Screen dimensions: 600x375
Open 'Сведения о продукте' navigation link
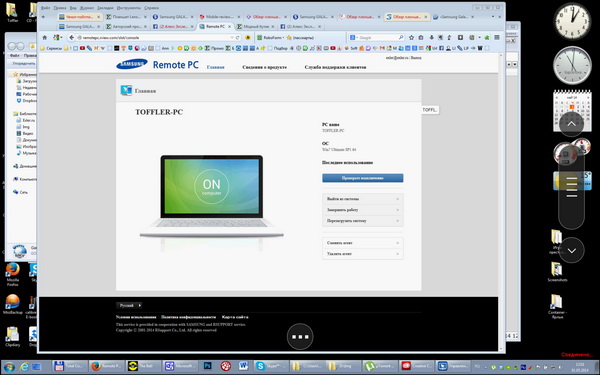(x=264, y=67)
